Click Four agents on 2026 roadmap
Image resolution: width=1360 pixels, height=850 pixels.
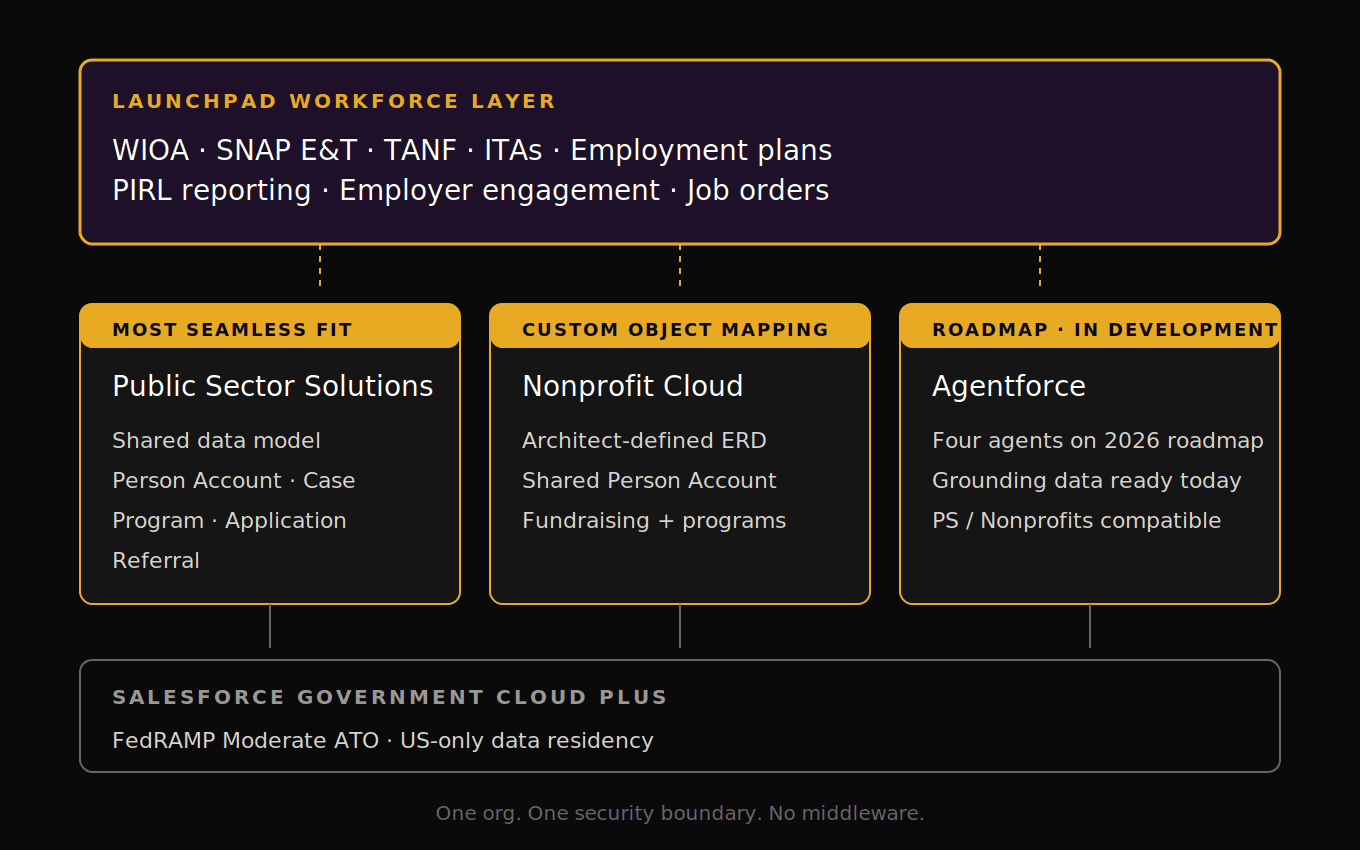pyautogui.click(x=1097, y=441)
